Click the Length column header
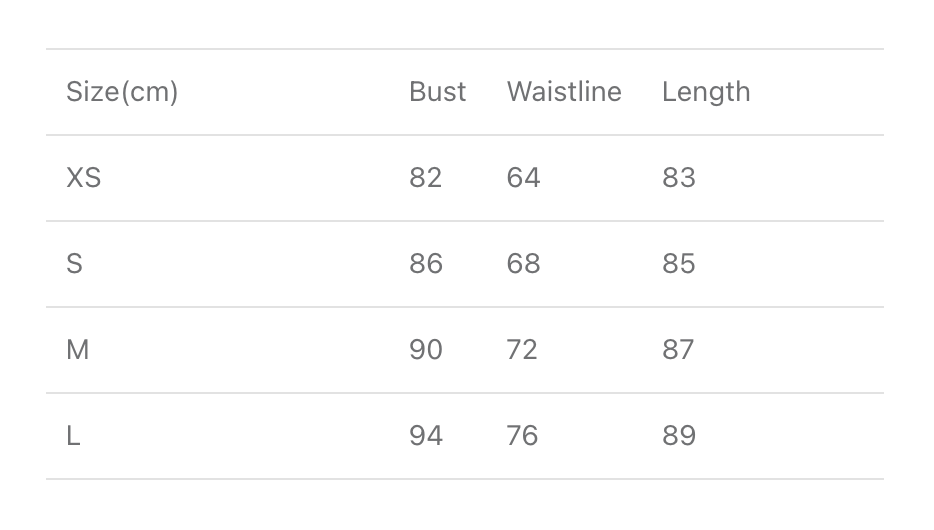The image size is (934, 530). click(705, 92)
